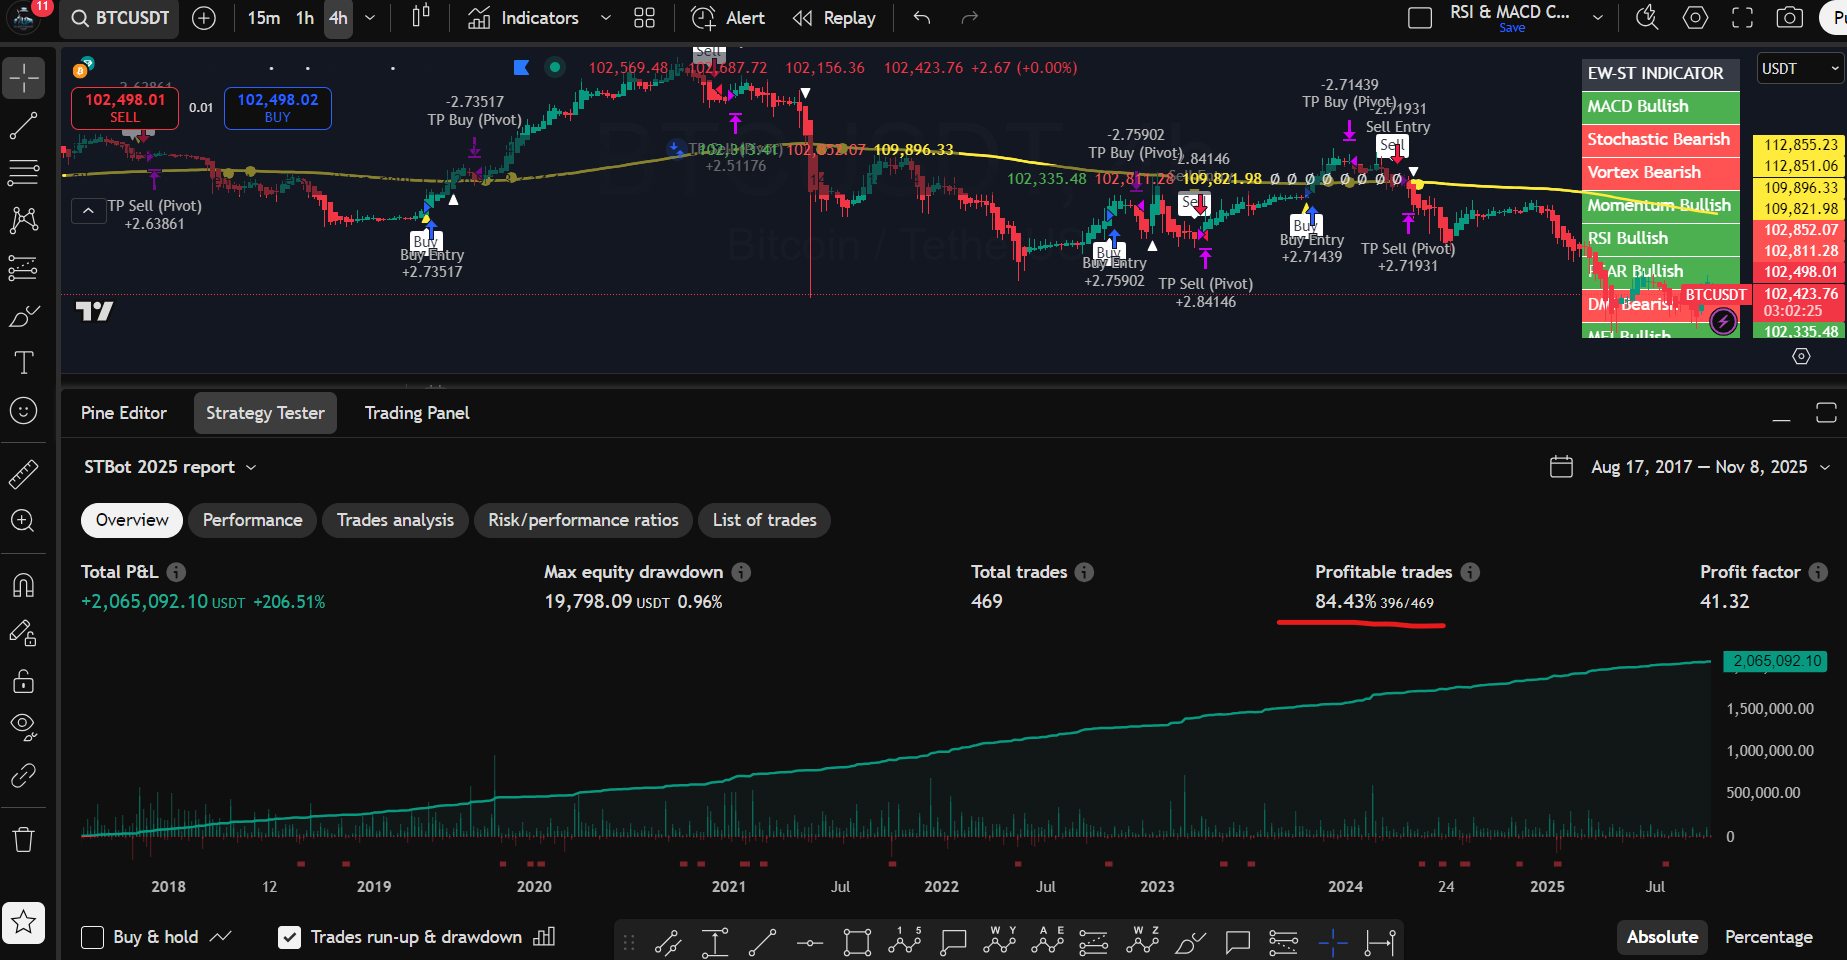Screen dimensions: 1847x960
Task: Switch equity chart to Percentage
Action: coord(1768,937)
